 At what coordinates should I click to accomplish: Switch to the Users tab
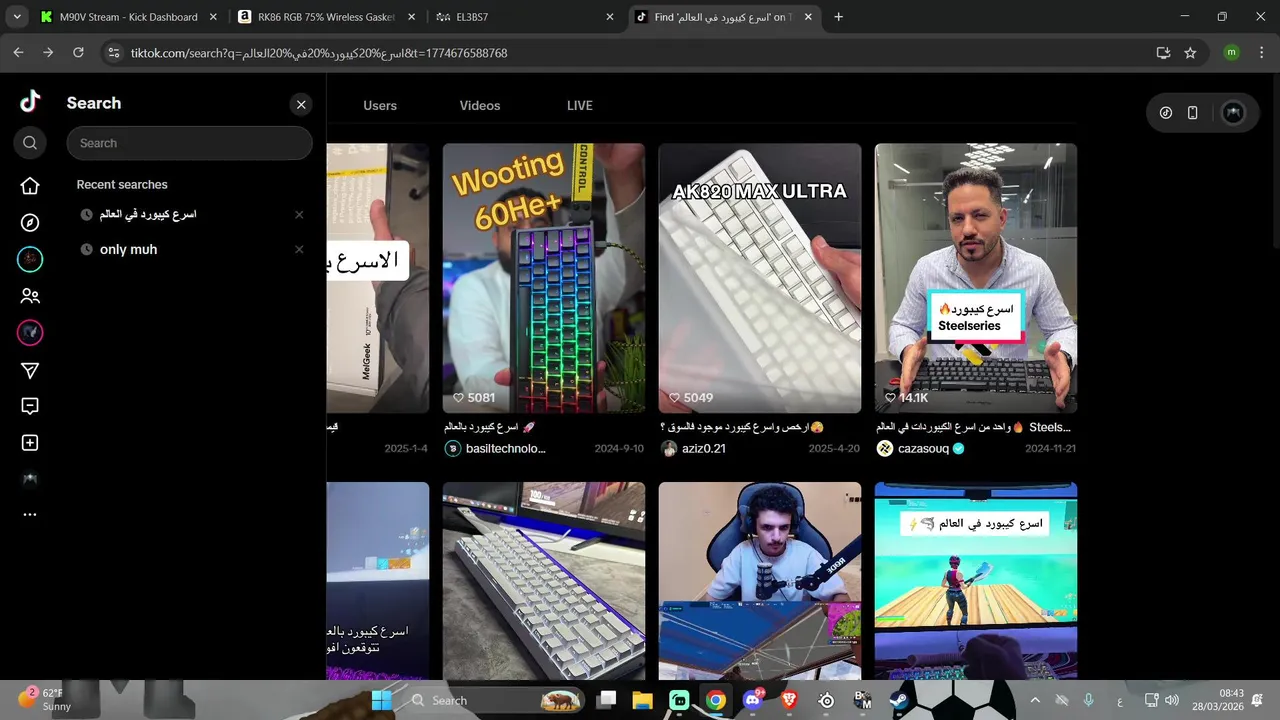coord(380,105)
